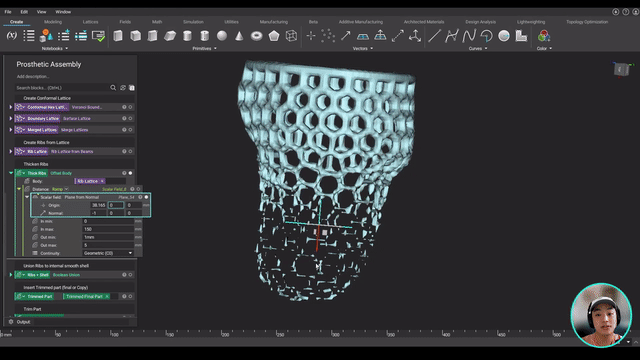Viewport: 640px width, 360px height.
Task: Open the notebook list icon
Action: 29,36
